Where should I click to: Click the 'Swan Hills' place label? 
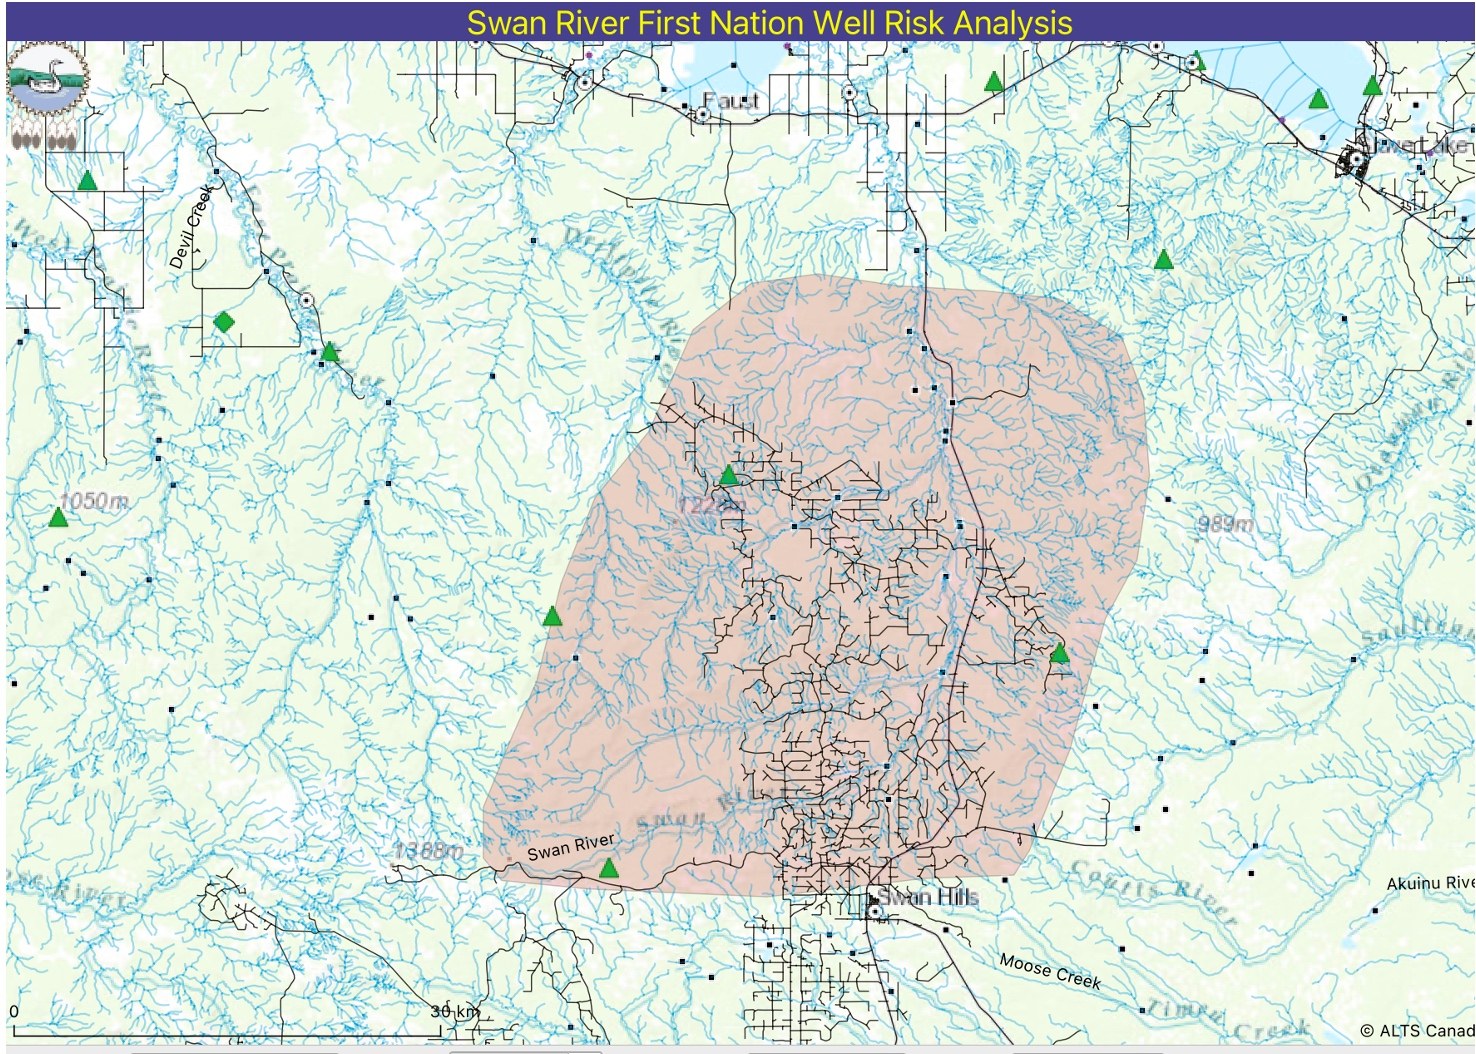pyautogui.click(x=927, y=896)
